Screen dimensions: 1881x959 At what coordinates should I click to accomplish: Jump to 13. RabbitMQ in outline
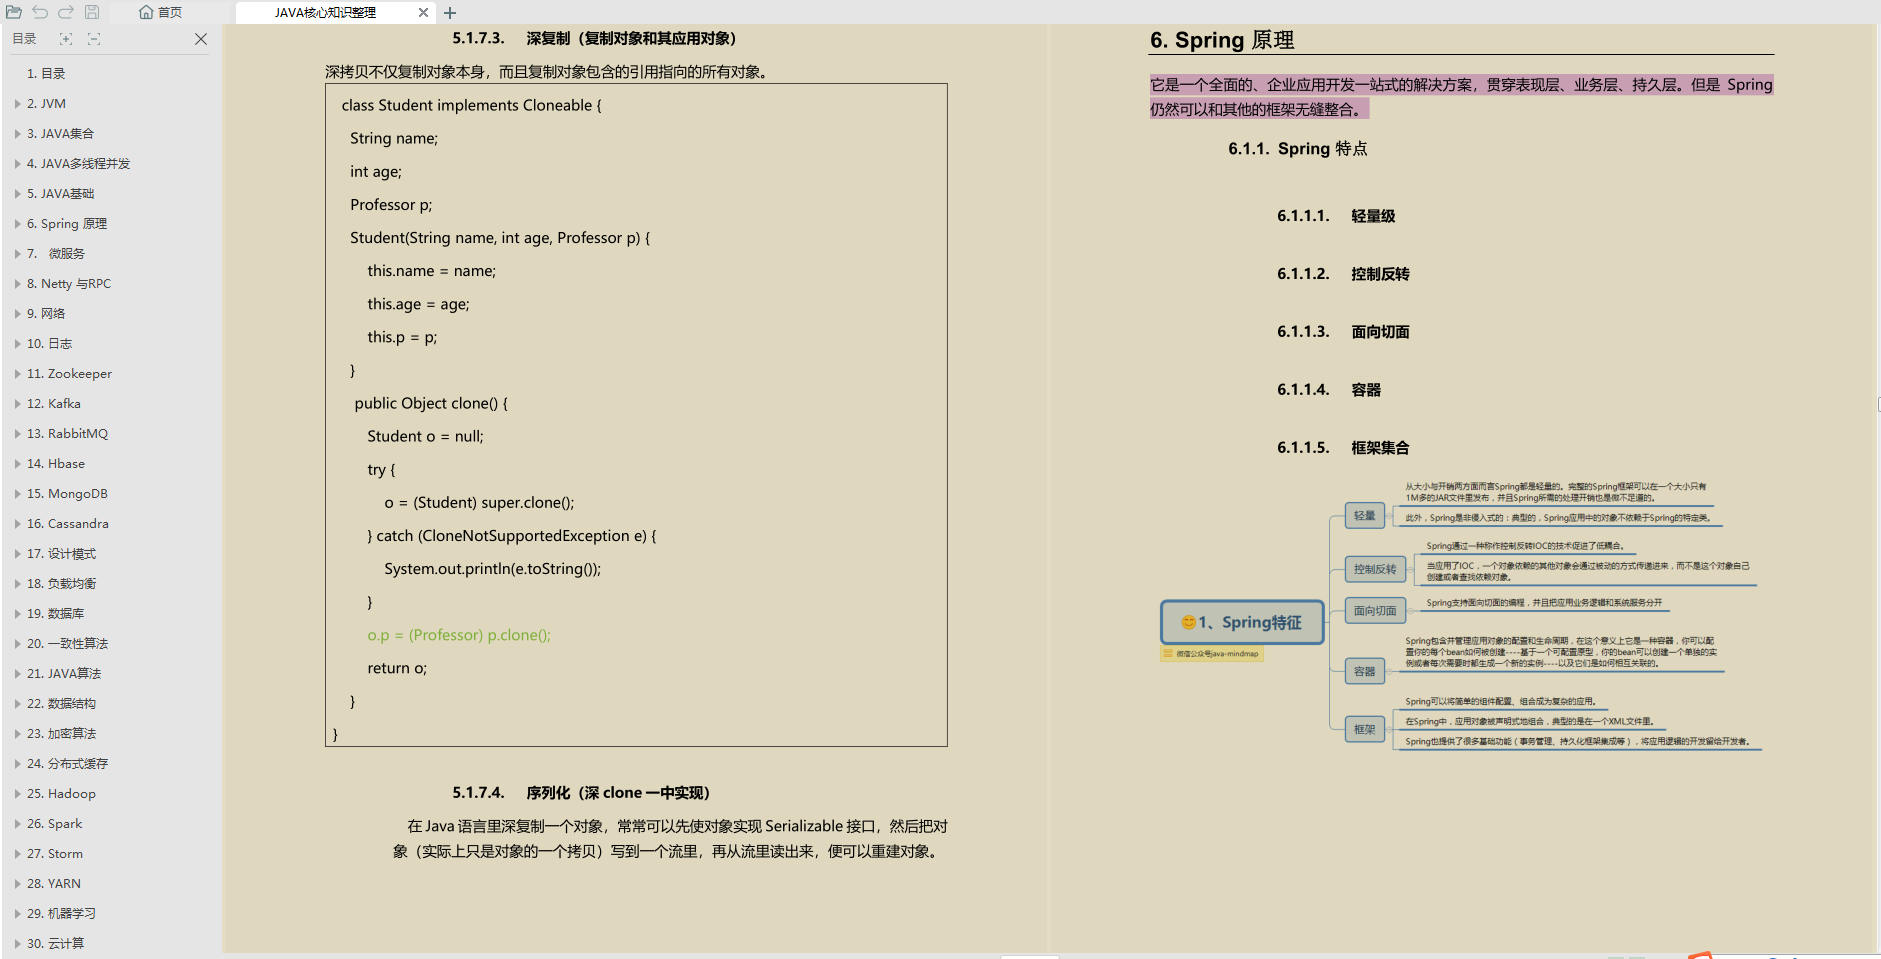click(67, 434)
